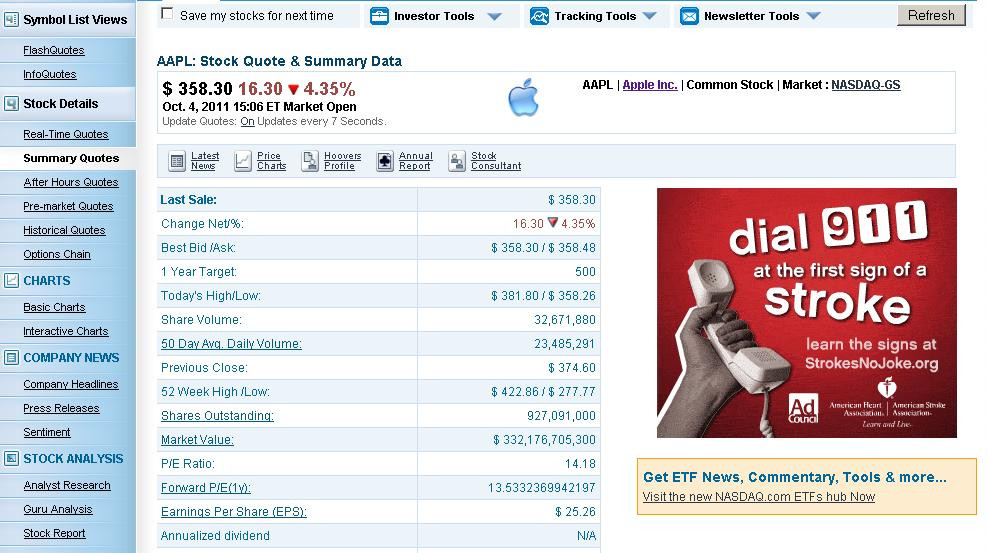Open Guru Analysis

[x=58, y=509]
